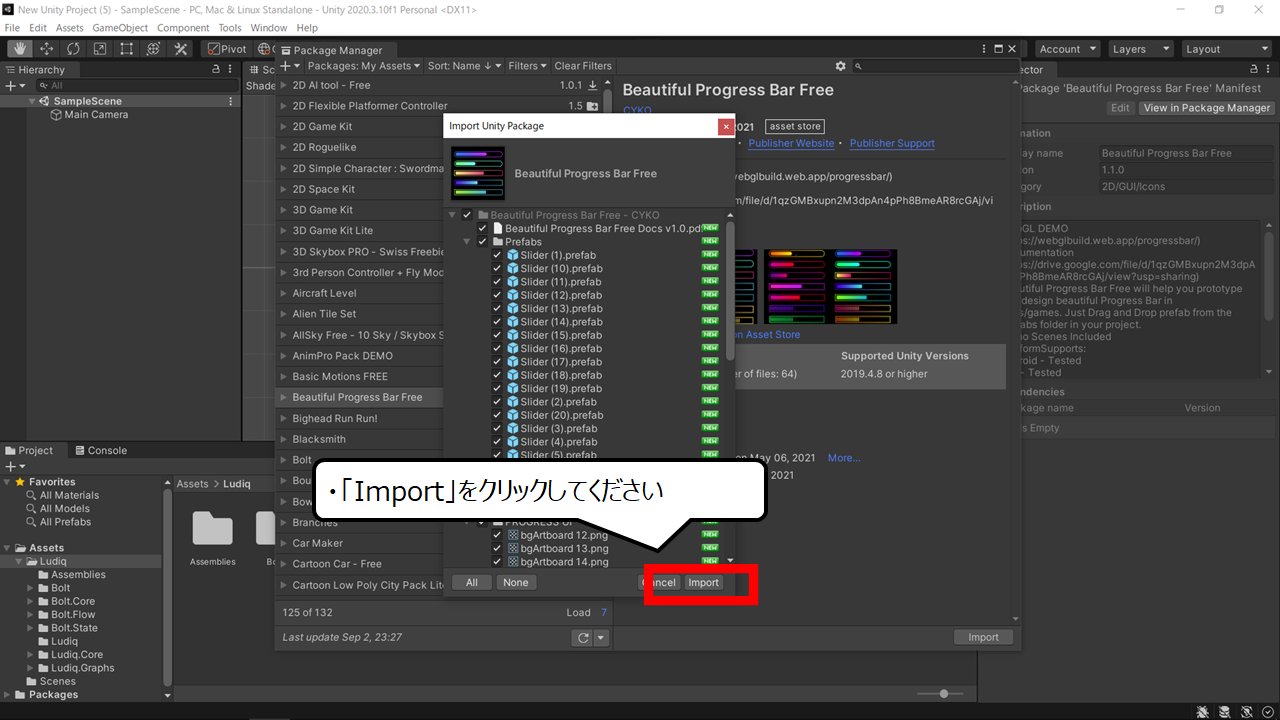Uncheck bgArtboard 13.png checkbox
This screenshot has height=720, width=1280.
[x=497, y=548]
